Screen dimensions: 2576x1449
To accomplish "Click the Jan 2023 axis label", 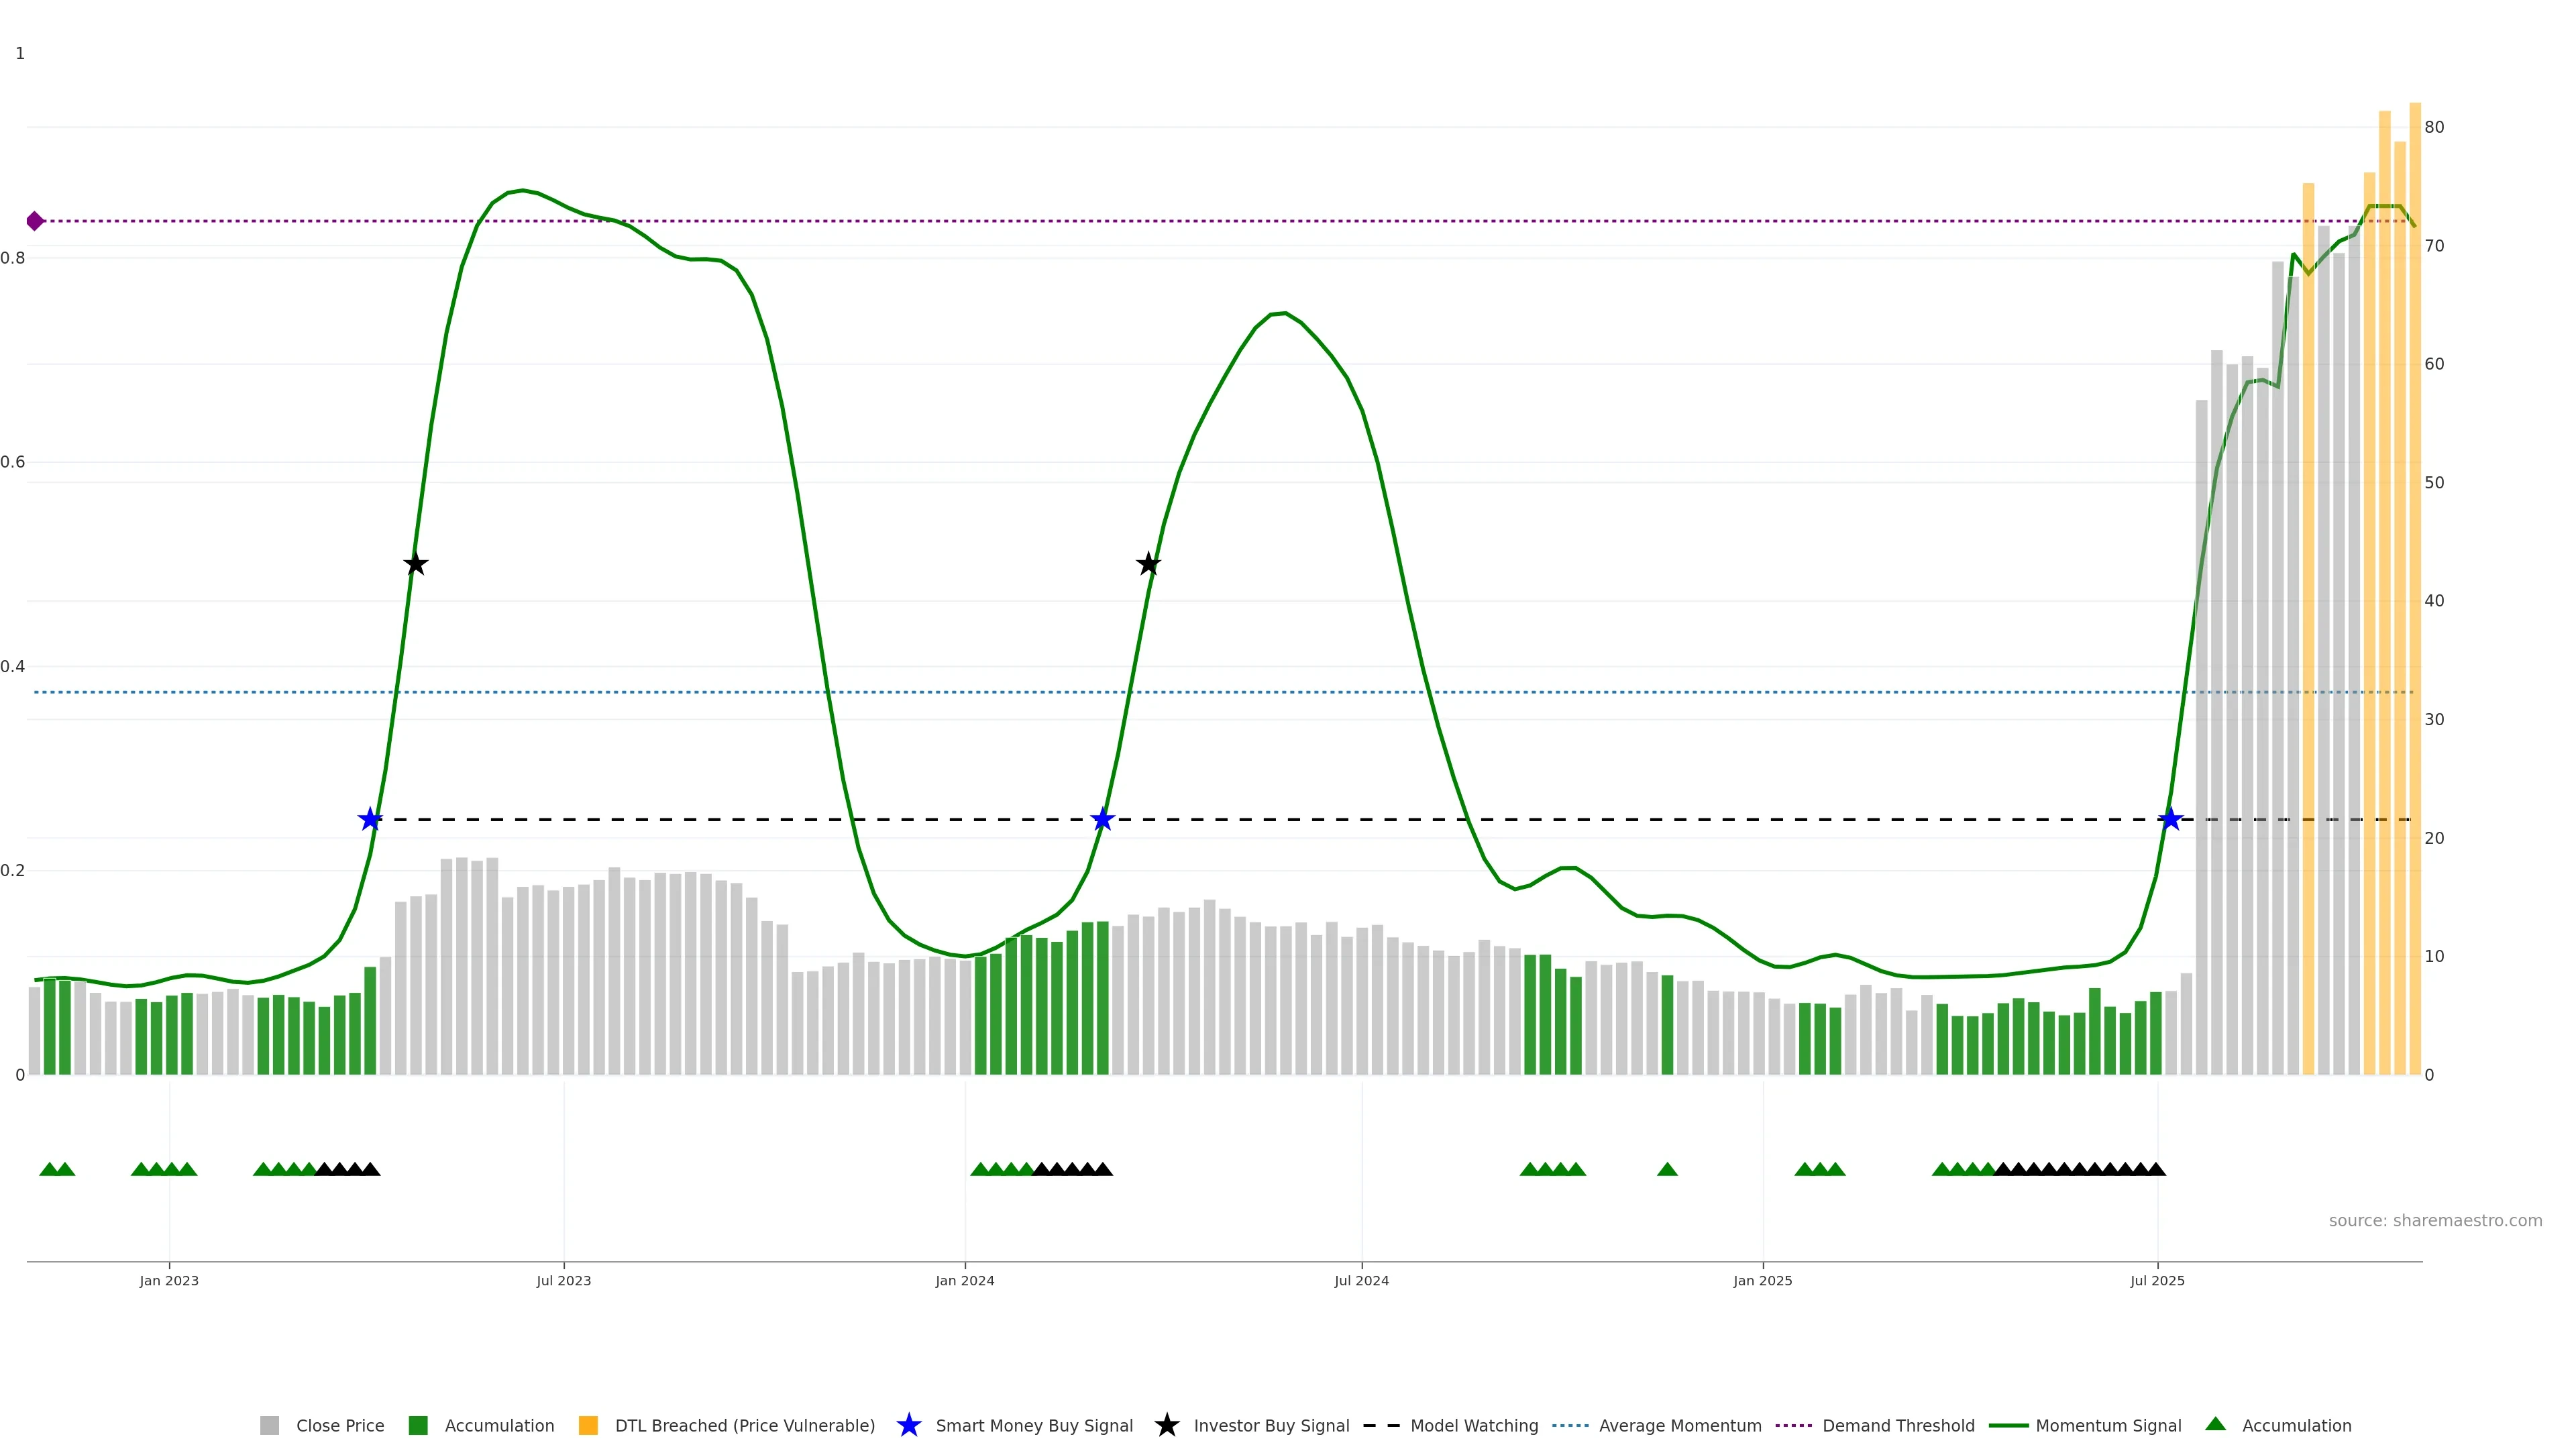I will point(169,1281).
